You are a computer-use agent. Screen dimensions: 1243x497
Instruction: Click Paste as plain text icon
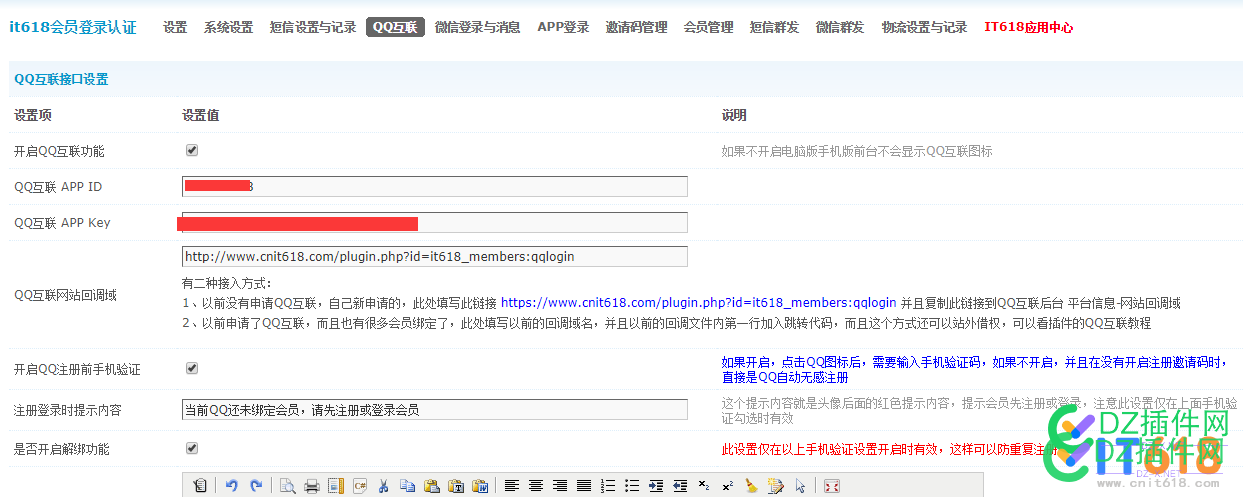click(x=456, y=486)
